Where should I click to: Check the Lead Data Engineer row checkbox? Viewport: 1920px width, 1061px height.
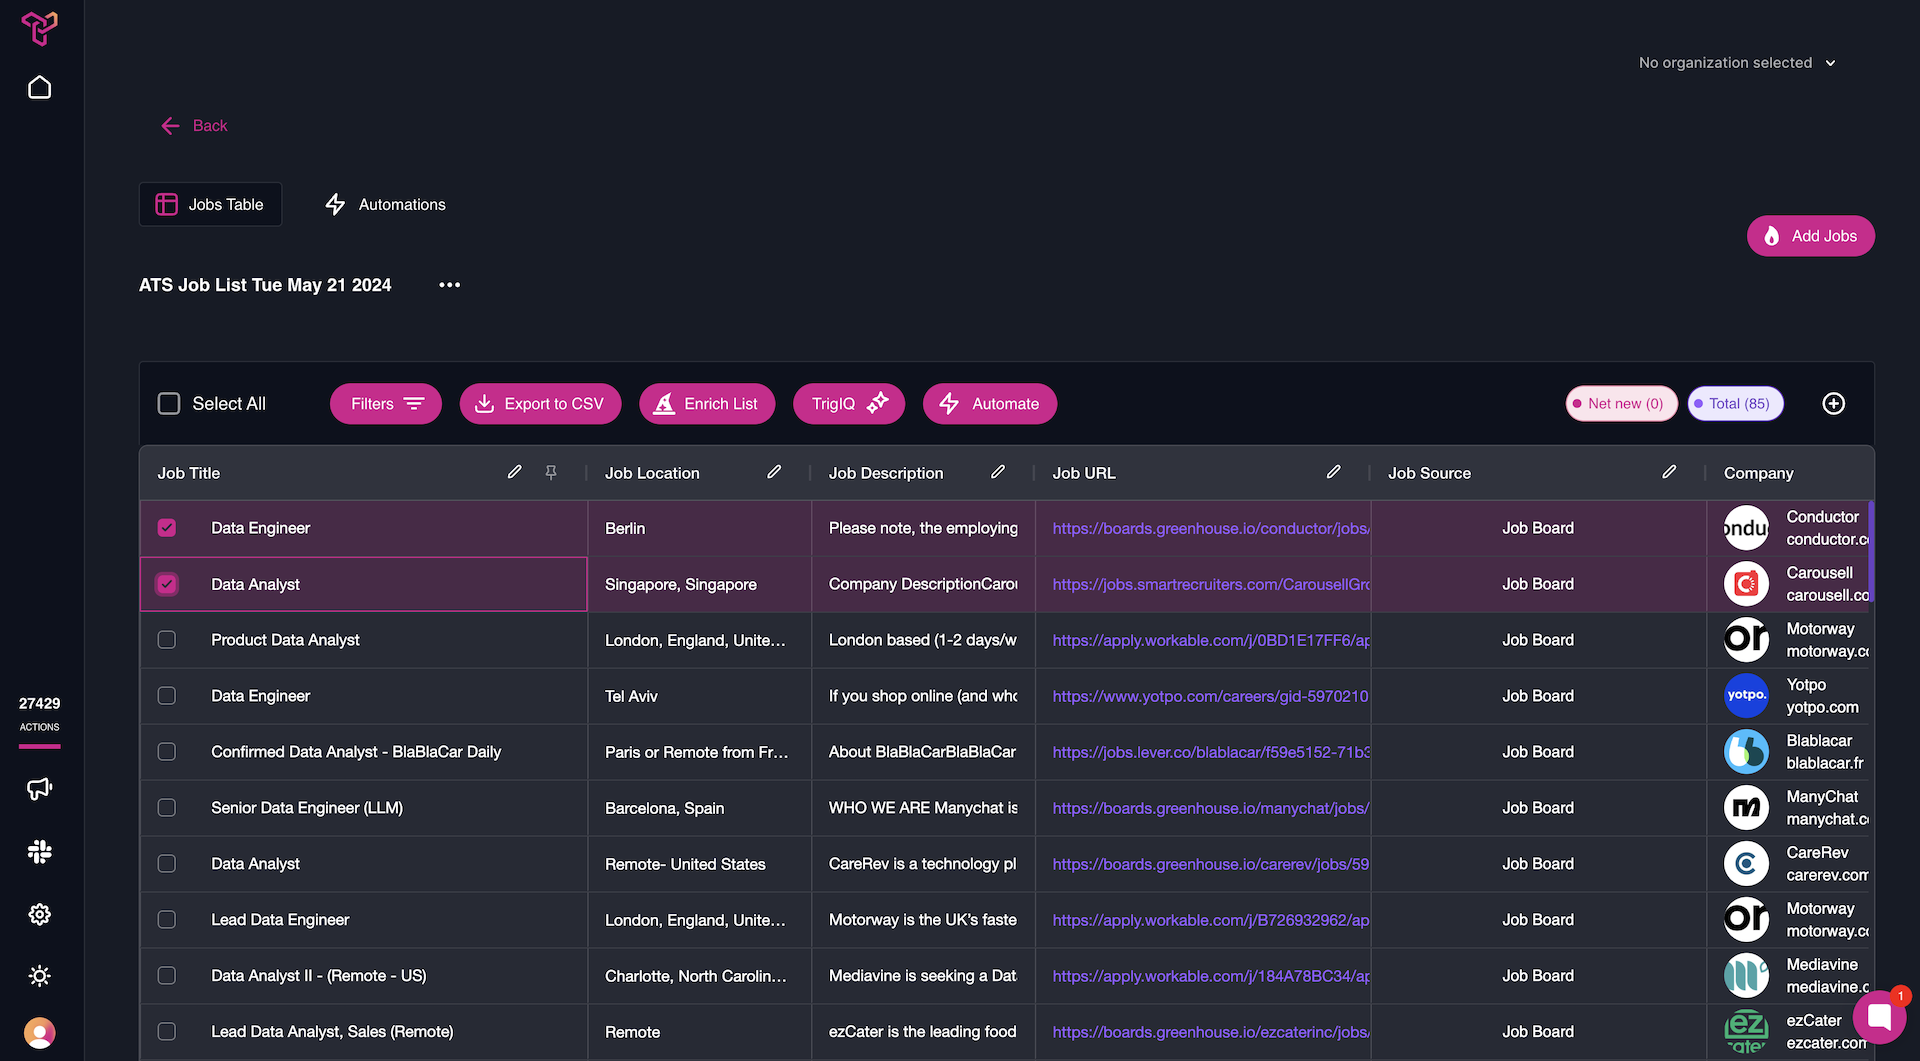(167, 920)
